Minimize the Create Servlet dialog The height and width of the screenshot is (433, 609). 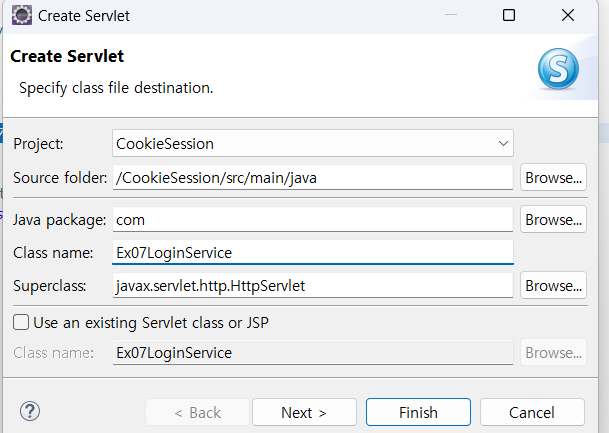pyautogui.click(x=451, y=16)
